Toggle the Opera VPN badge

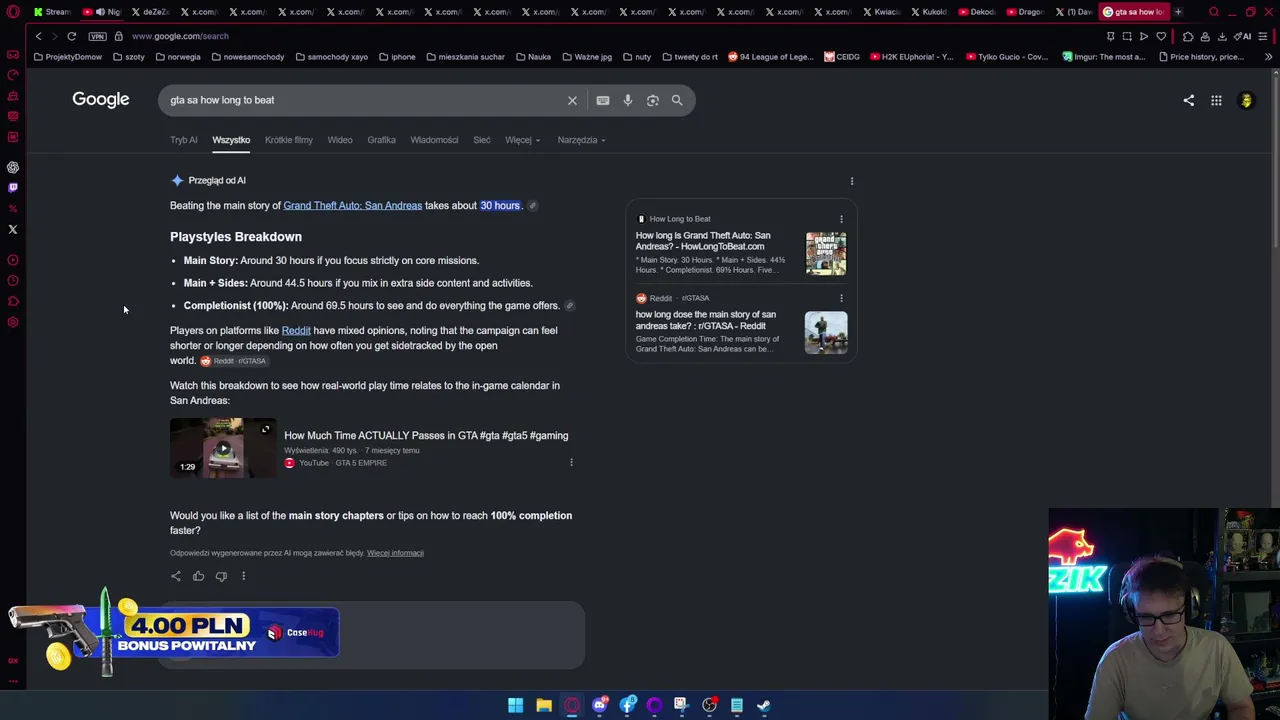point(97,36)
